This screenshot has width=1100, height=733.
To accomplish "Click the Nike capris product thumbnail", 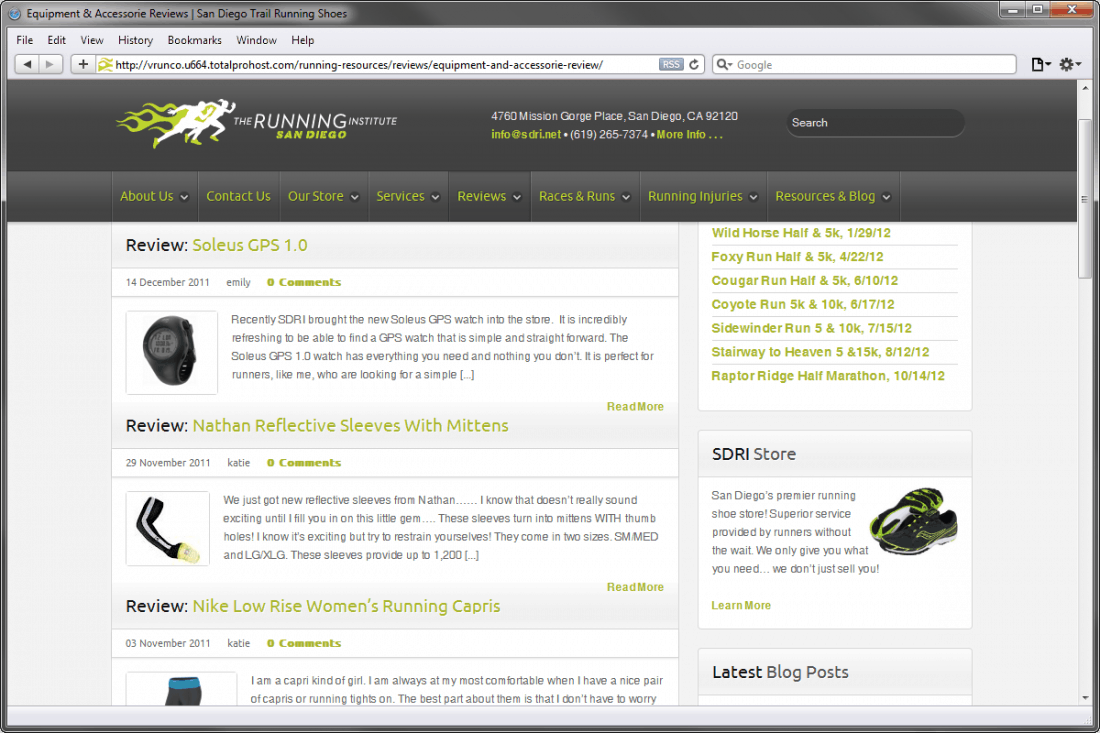I will pos(181,690).
